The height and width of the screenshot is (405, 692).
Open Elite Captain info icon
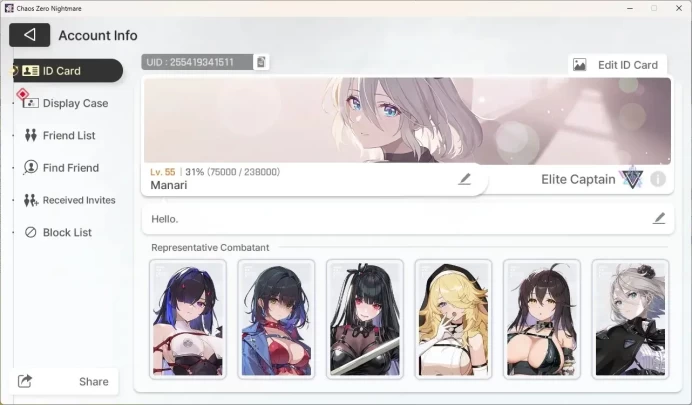658,179
